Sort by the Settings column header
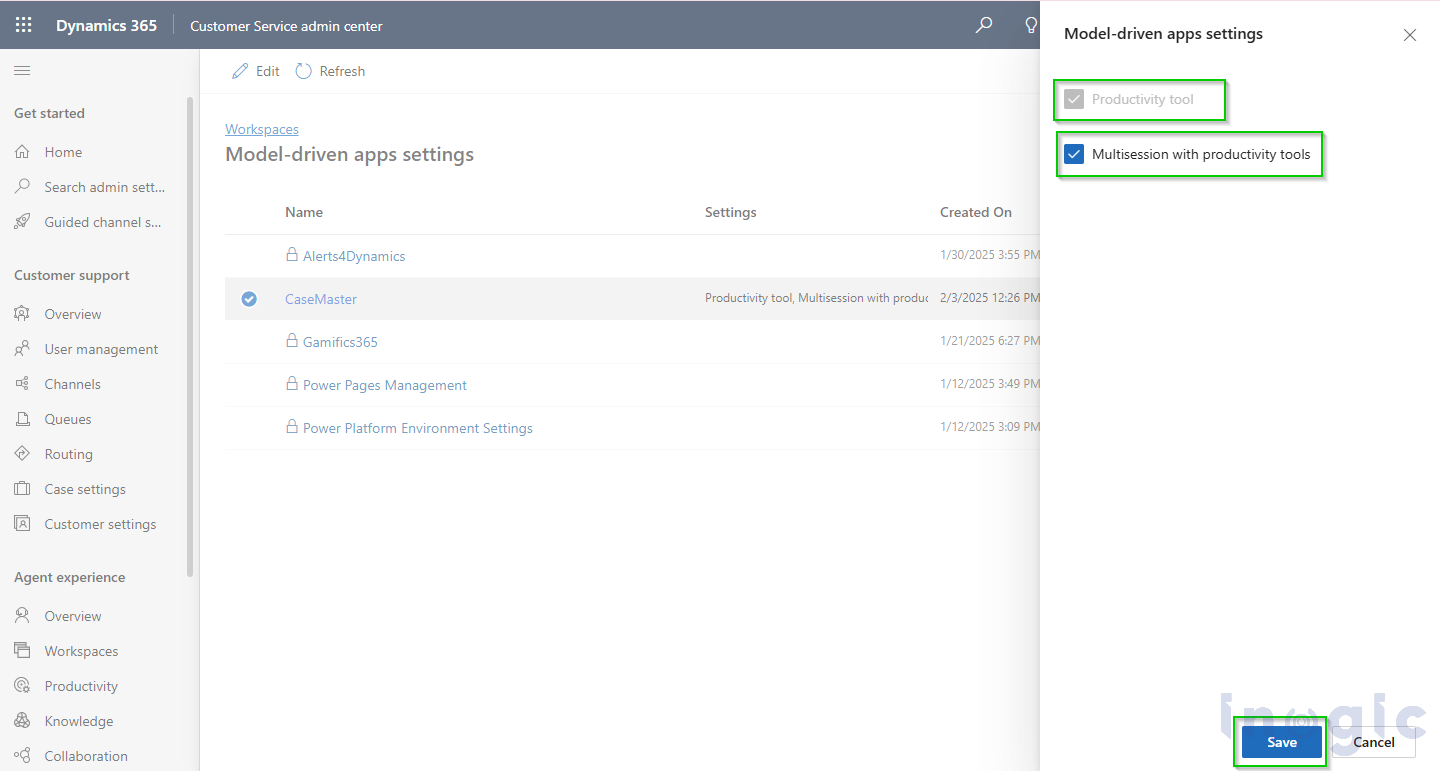1440x771 pixels. (731, 212)
